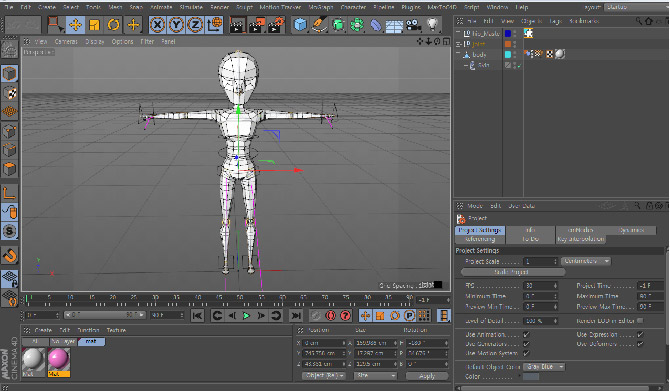Toggle Y axis lock
The image size is (670, 392).
coord(176,25)
